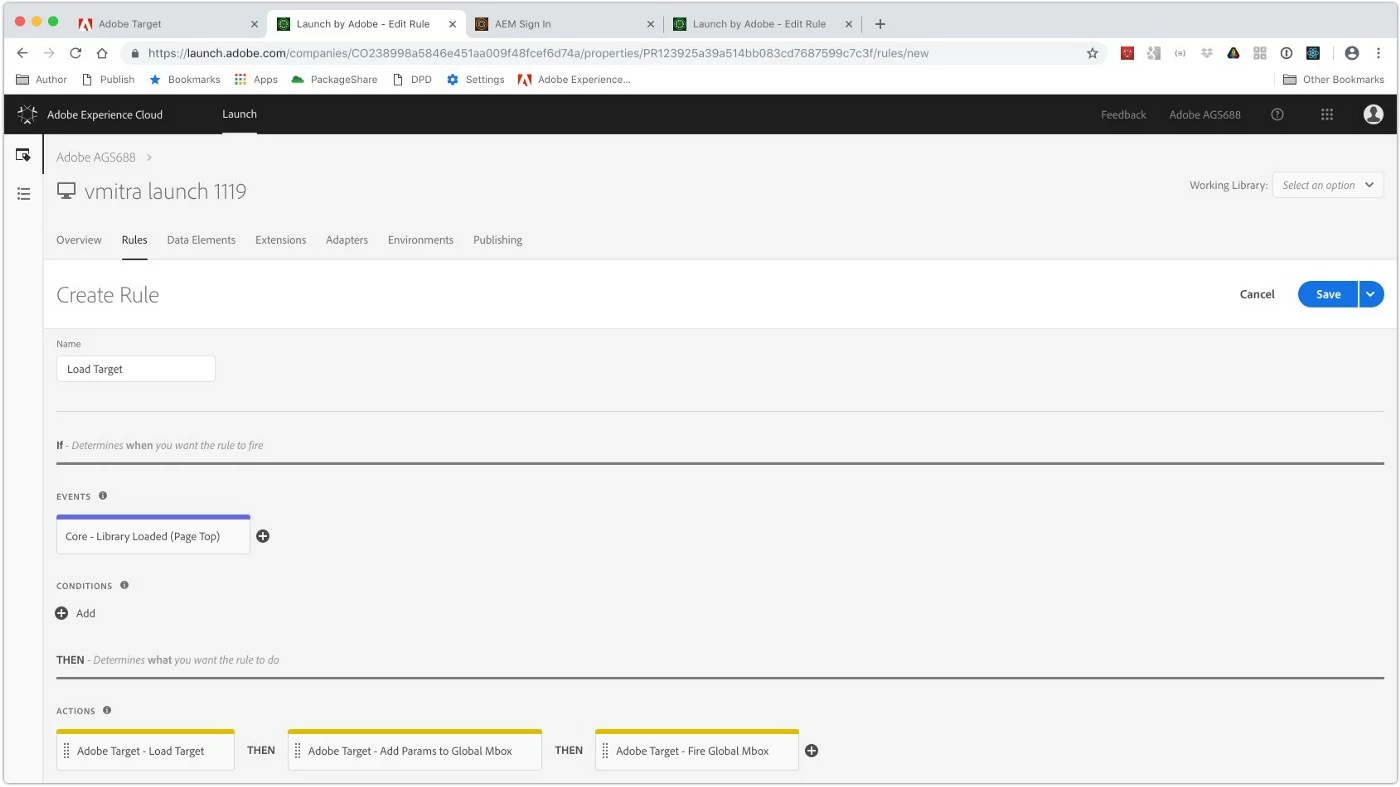The width and height of the screenshot is (1400, 787).
Task: Open the React DevTools extension icon
Action: point(1313,53)
